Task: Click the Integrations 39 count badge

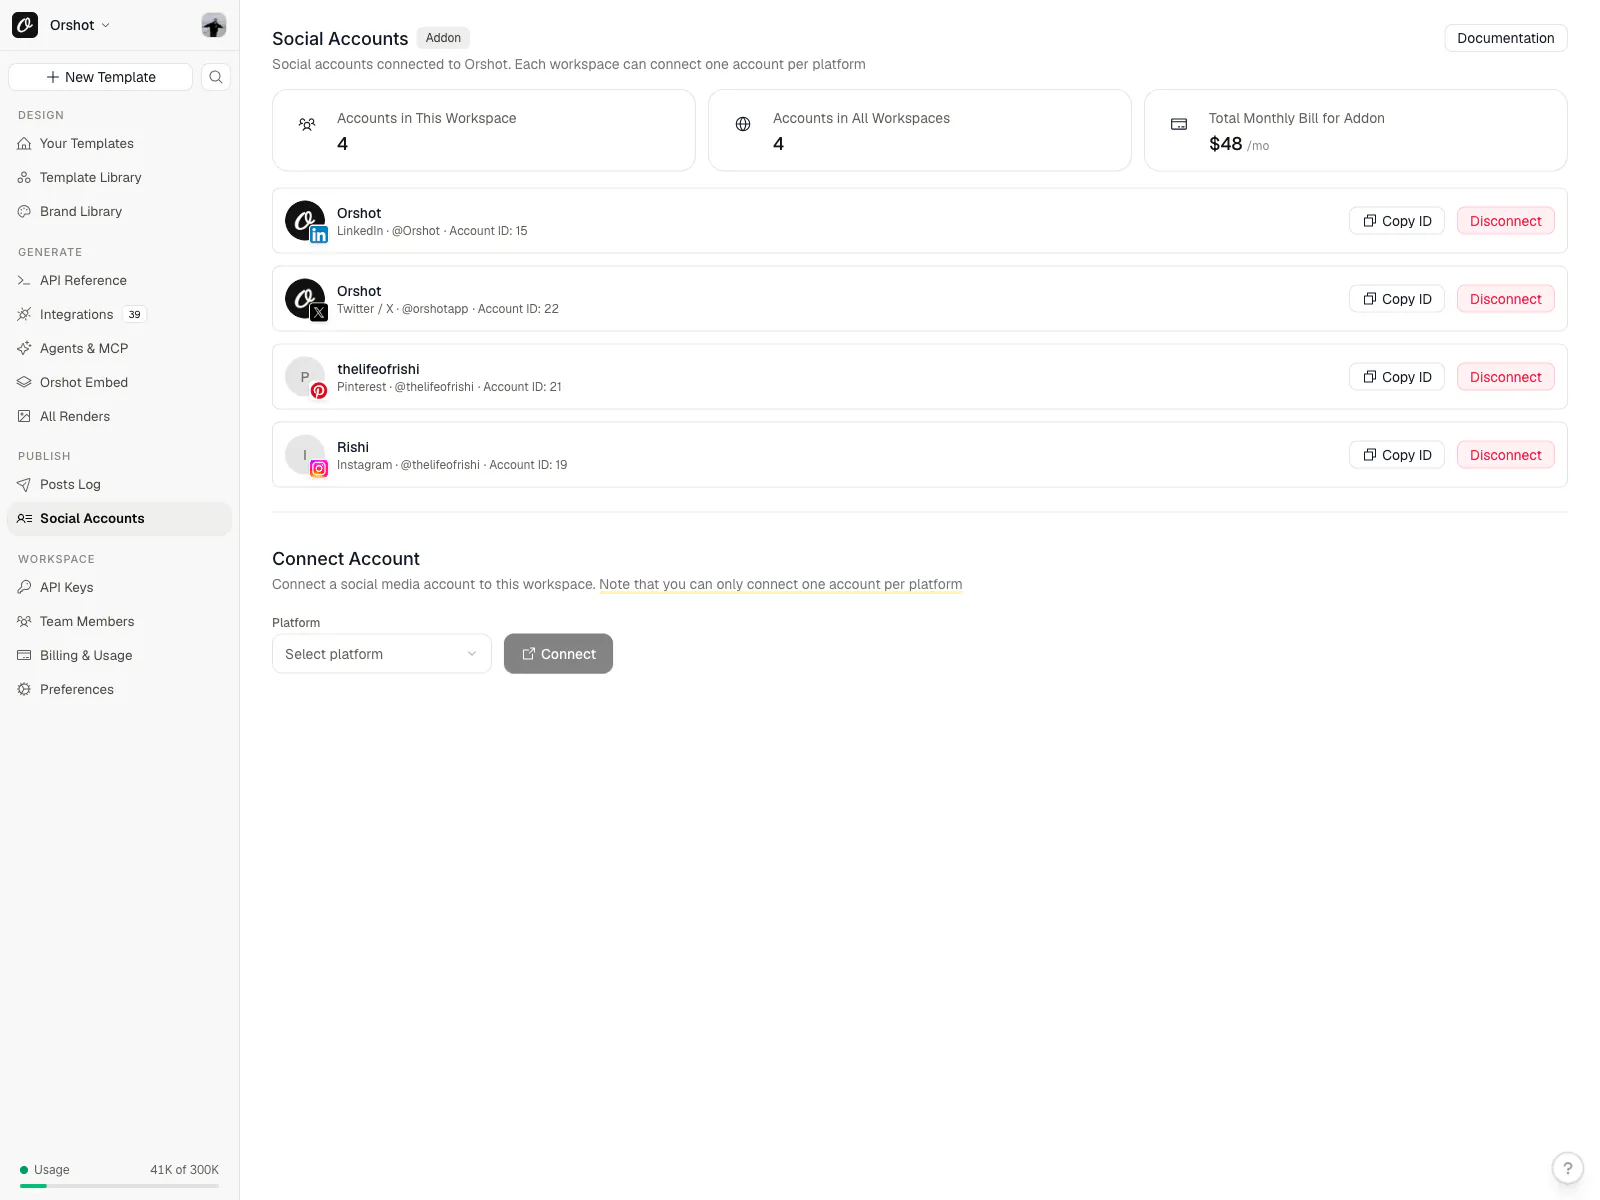Action: 134,314
